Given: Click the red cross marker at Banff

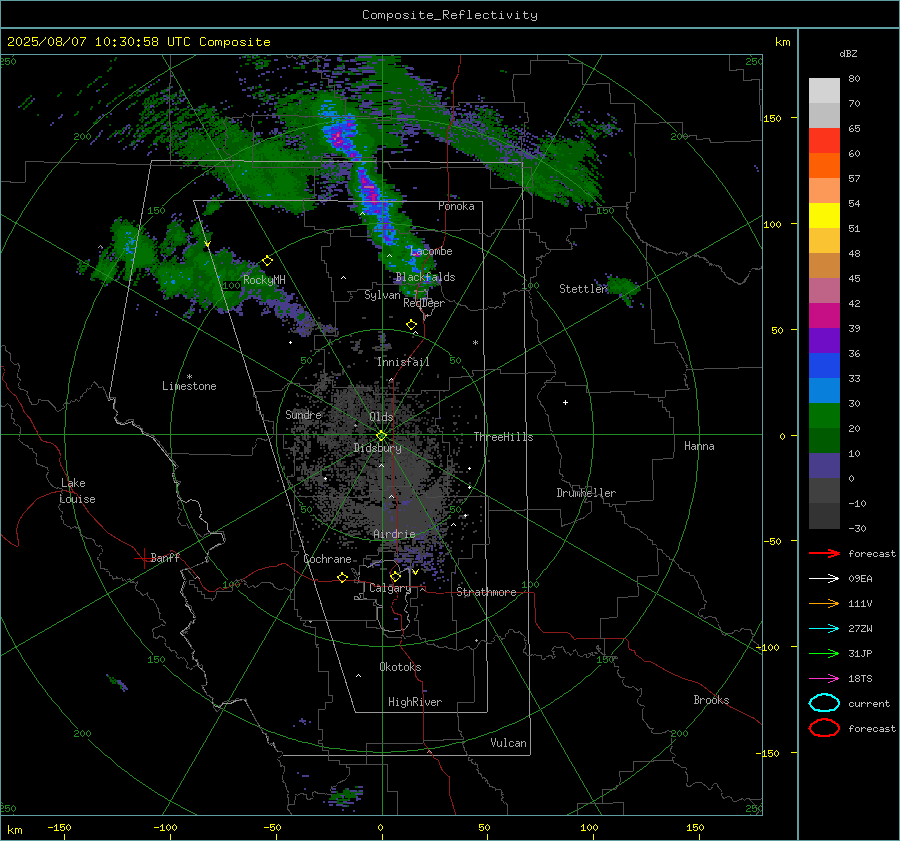Looking at the screenshot, I should coord(143,558).
